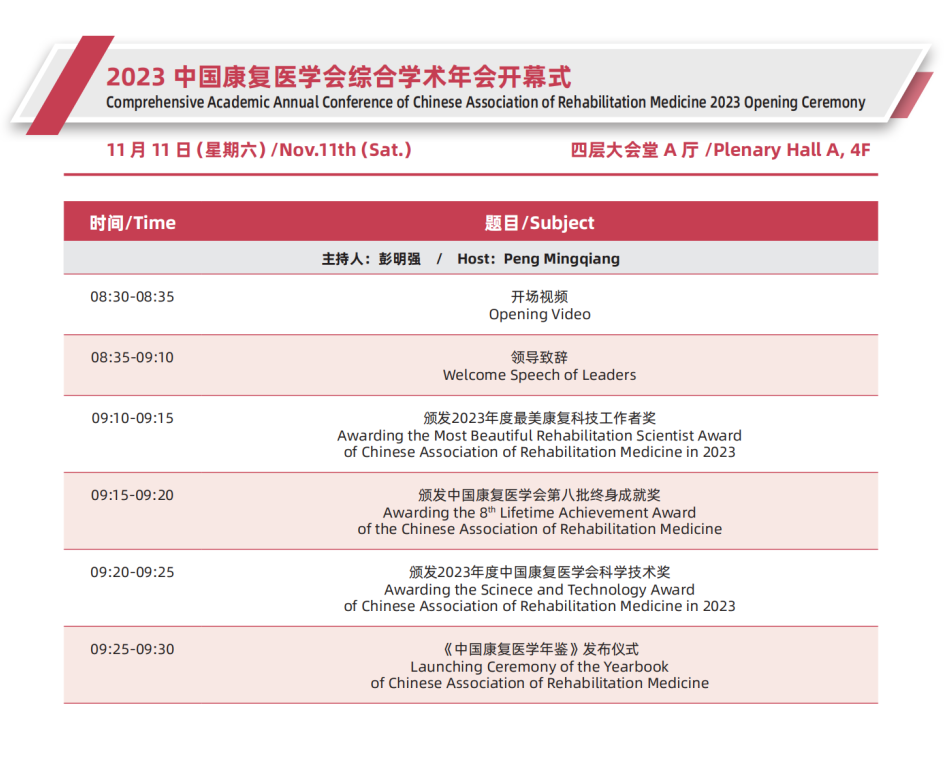Click 'Awarding the 8th Lifetime Achievement Award'
Screen dimensions: 944x774
pyautogui.click(x=539, y=512)
